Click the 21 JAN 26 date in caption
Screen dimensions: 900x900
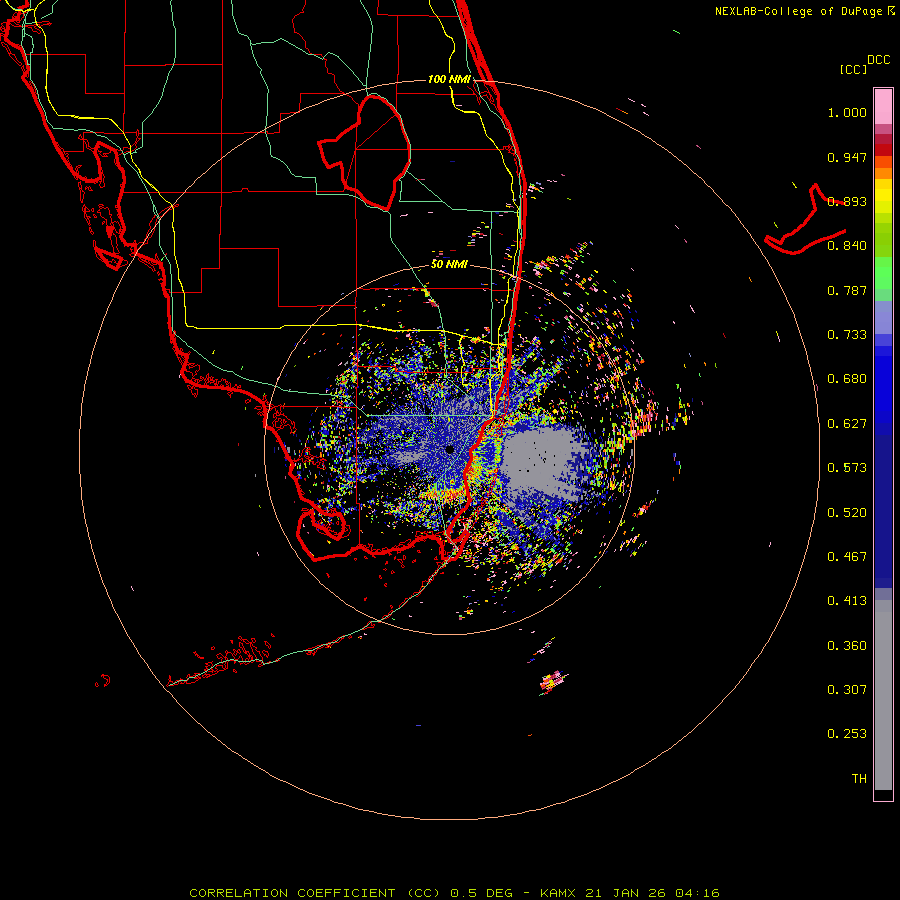627,893
